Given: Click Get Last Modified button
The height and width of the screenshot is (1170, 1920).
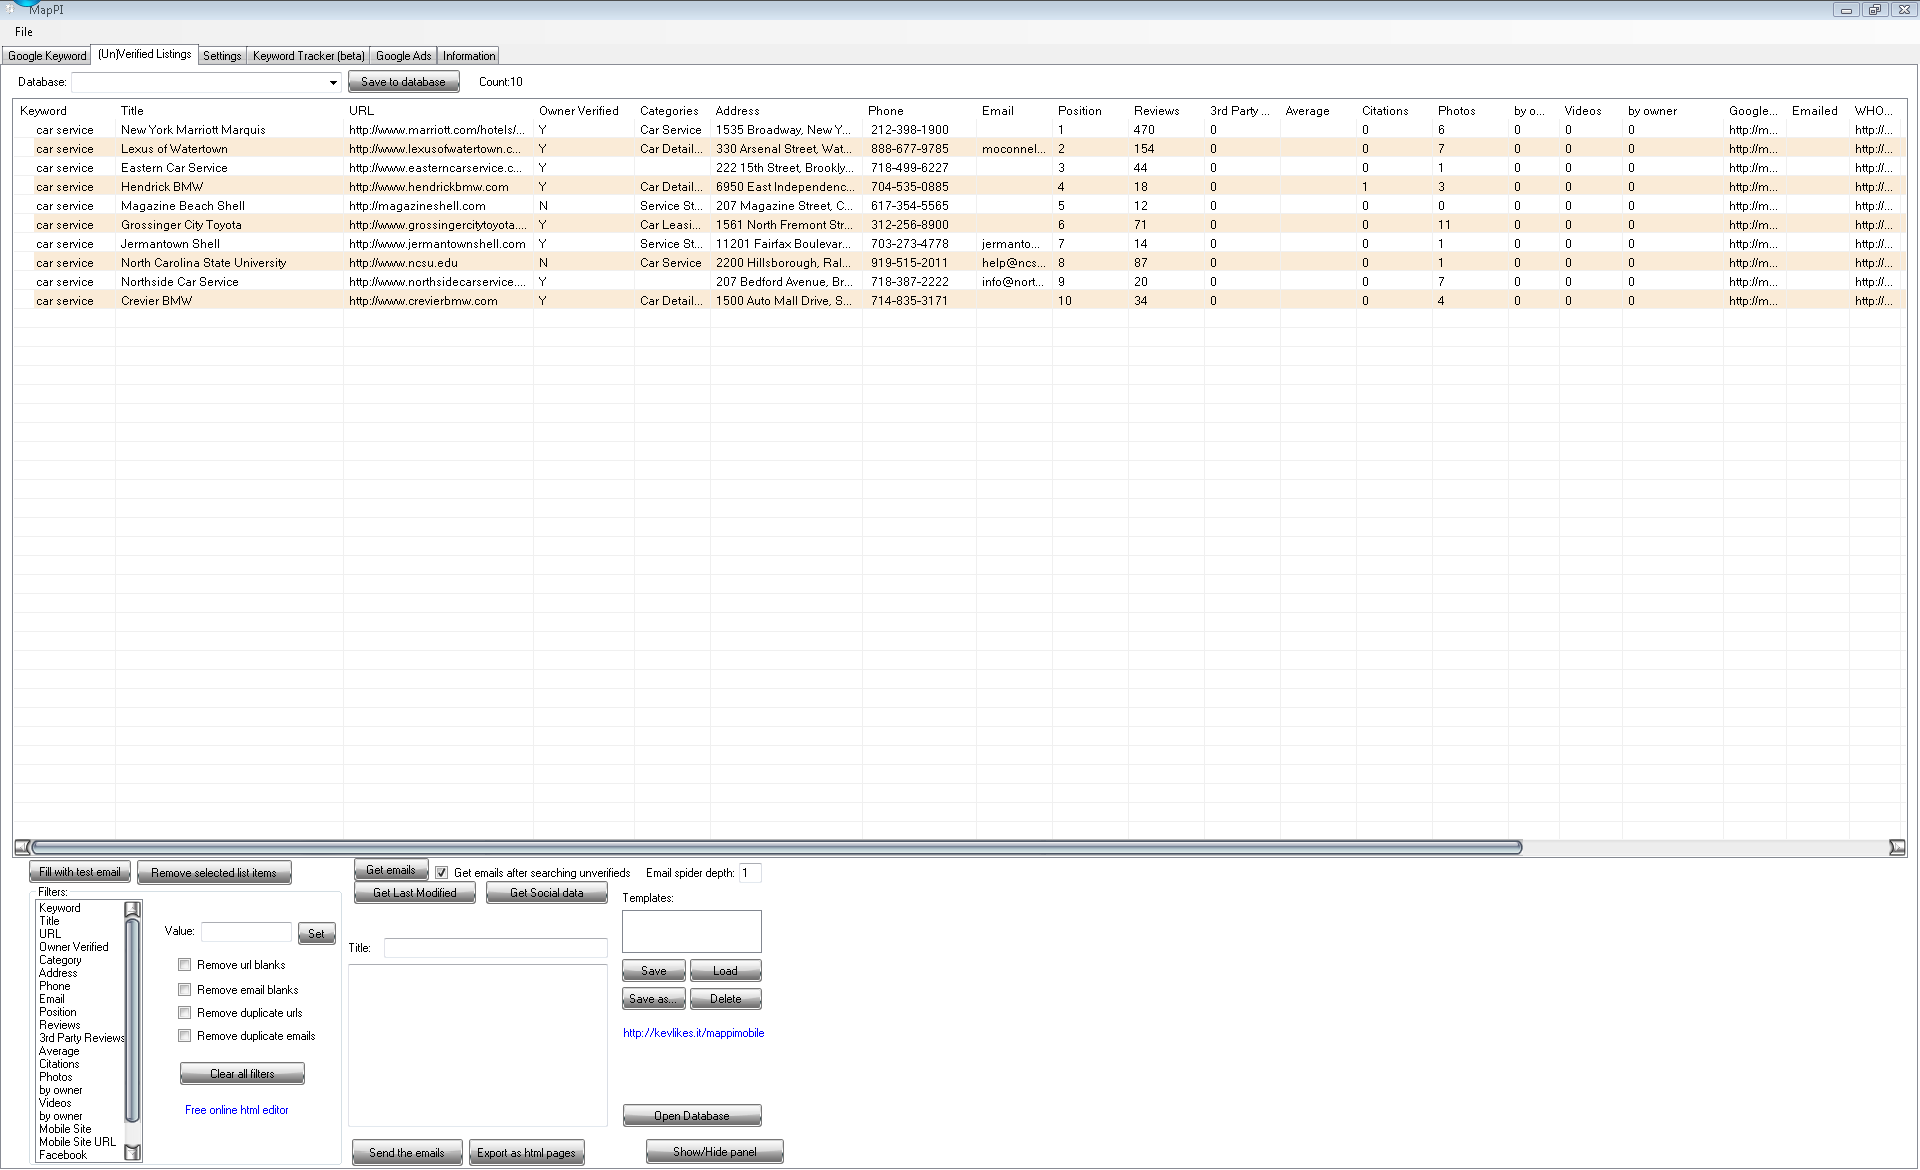Looking at the screenshot, I should click(415, 893).
